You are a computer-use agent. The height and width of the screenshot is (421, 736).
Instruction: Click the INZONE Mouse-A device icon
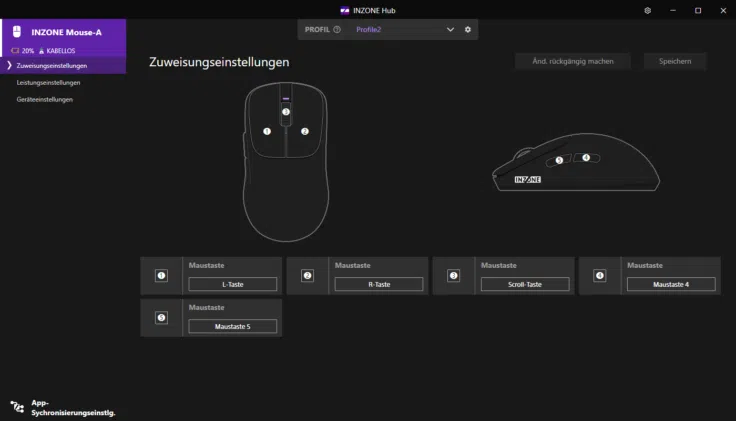coord(17,32)
